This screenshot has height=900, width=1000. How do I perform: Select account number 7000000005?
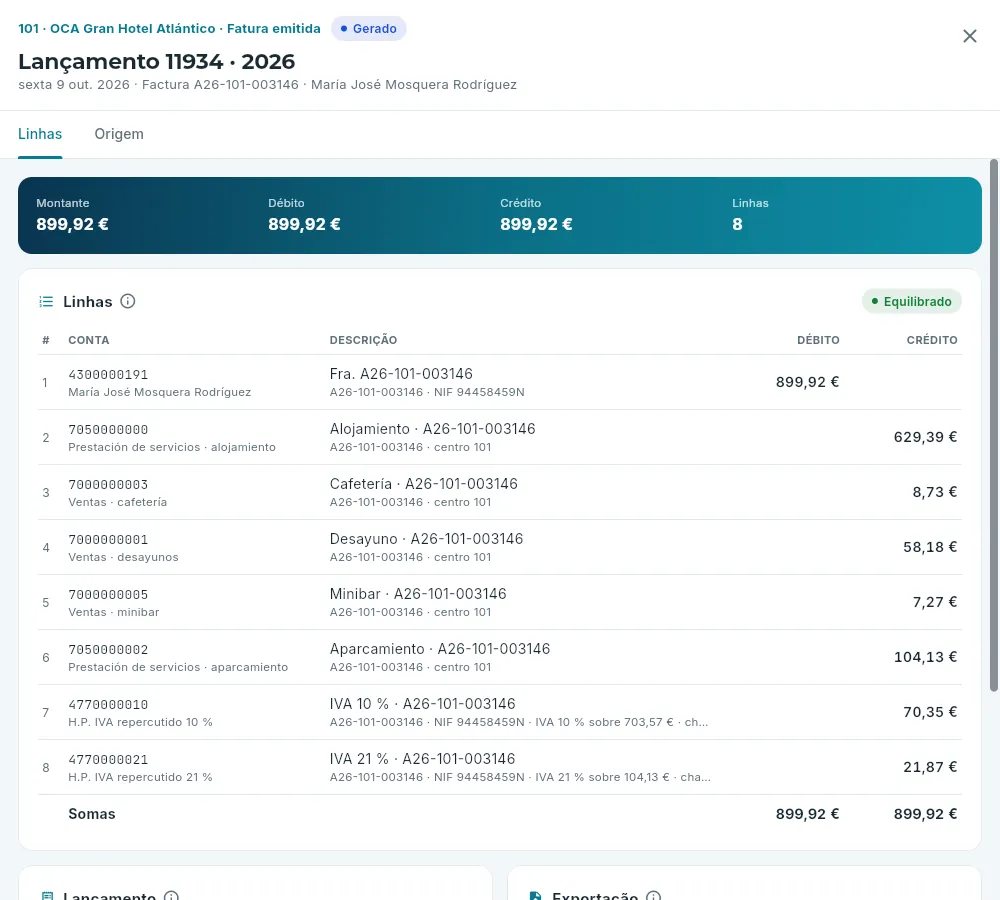(x=108, y=594)
